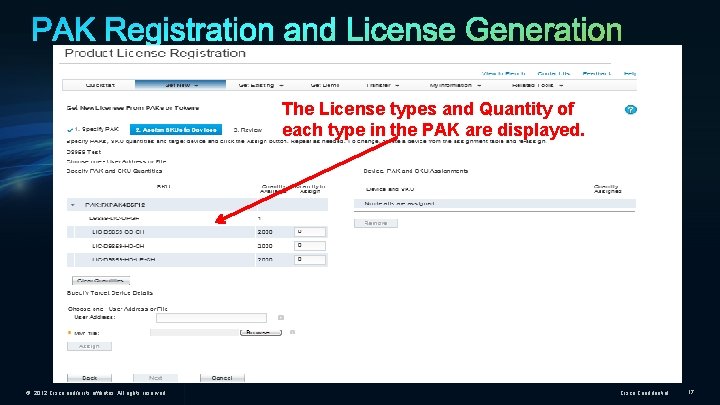Go to step 3 Review
Viewport: 720px width, 405px height.
click(x=248, y=130)
